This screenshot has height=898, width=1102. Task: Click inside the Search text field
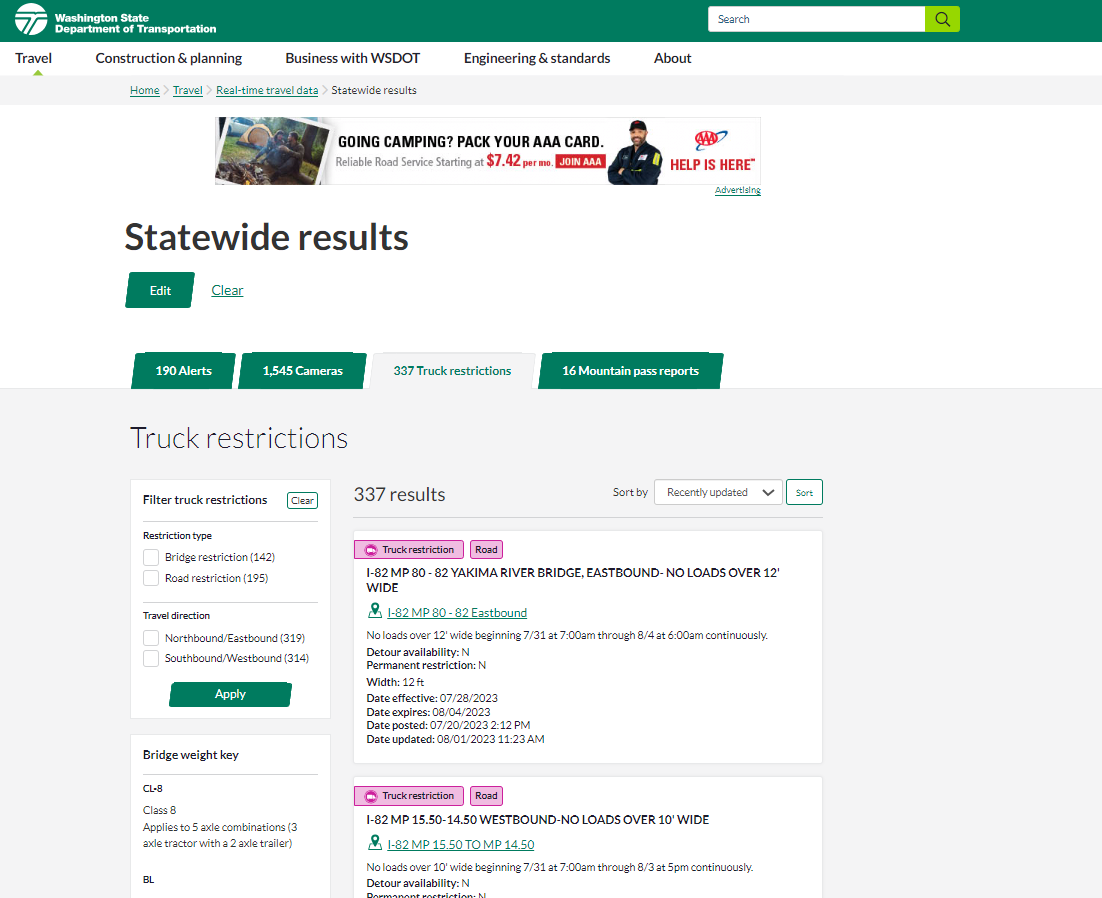[815, 19]
